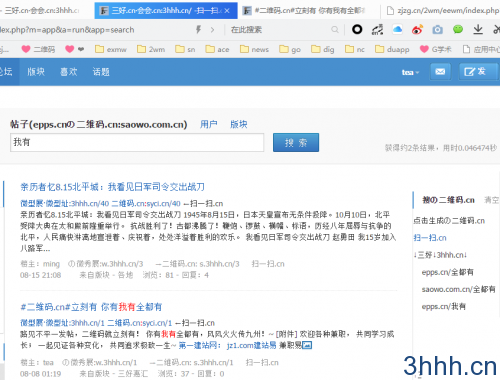Screen dimensions: 500x380
Task: Open the 第一建站网 link
Action: 200,345
